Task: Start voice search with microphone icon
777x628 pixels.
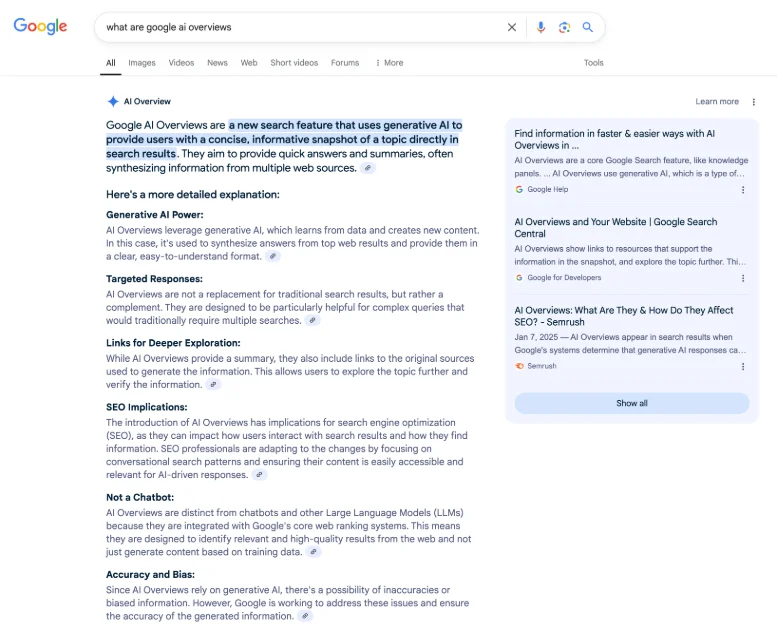Action: 541,27
